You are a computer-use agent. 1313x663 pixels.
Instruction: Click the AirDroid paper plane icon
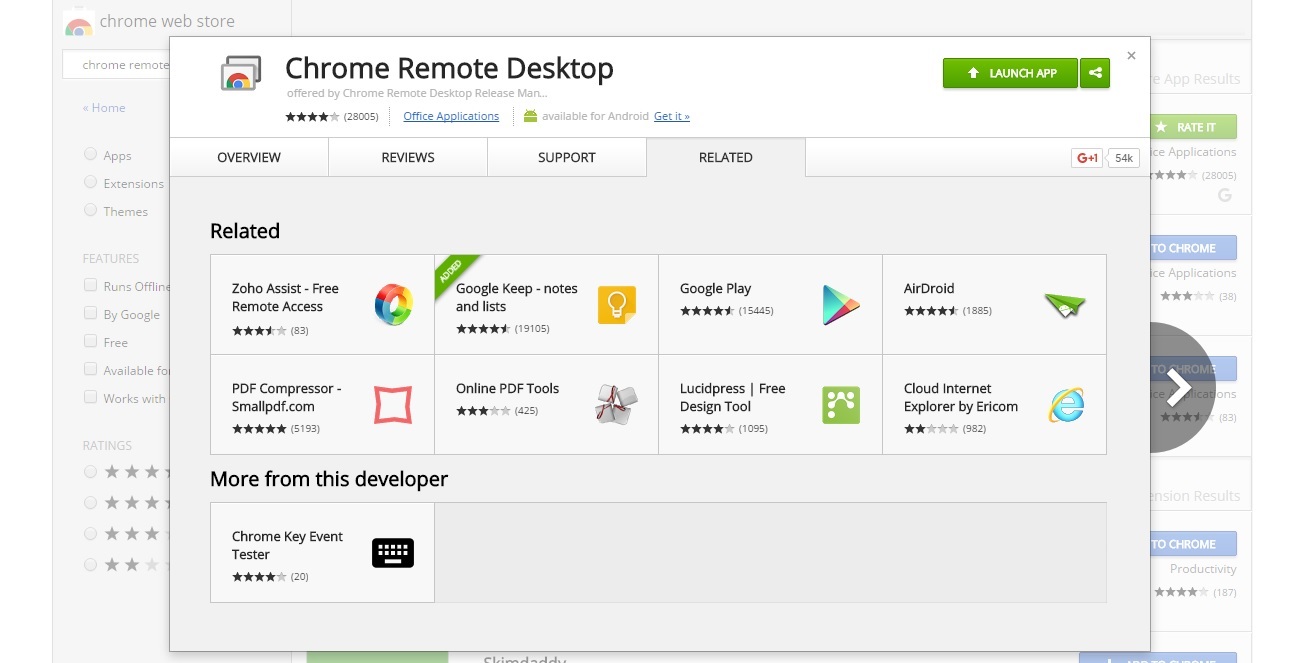(1065, 304)
